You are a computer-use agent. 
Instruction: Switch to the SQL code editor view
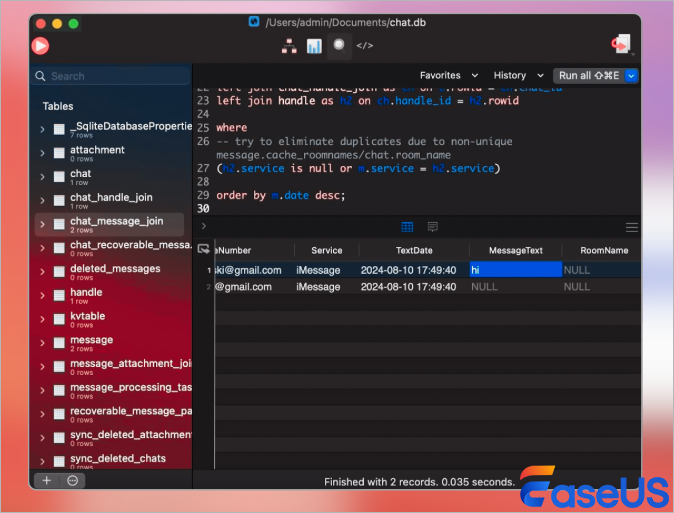[x=365, y=45]
